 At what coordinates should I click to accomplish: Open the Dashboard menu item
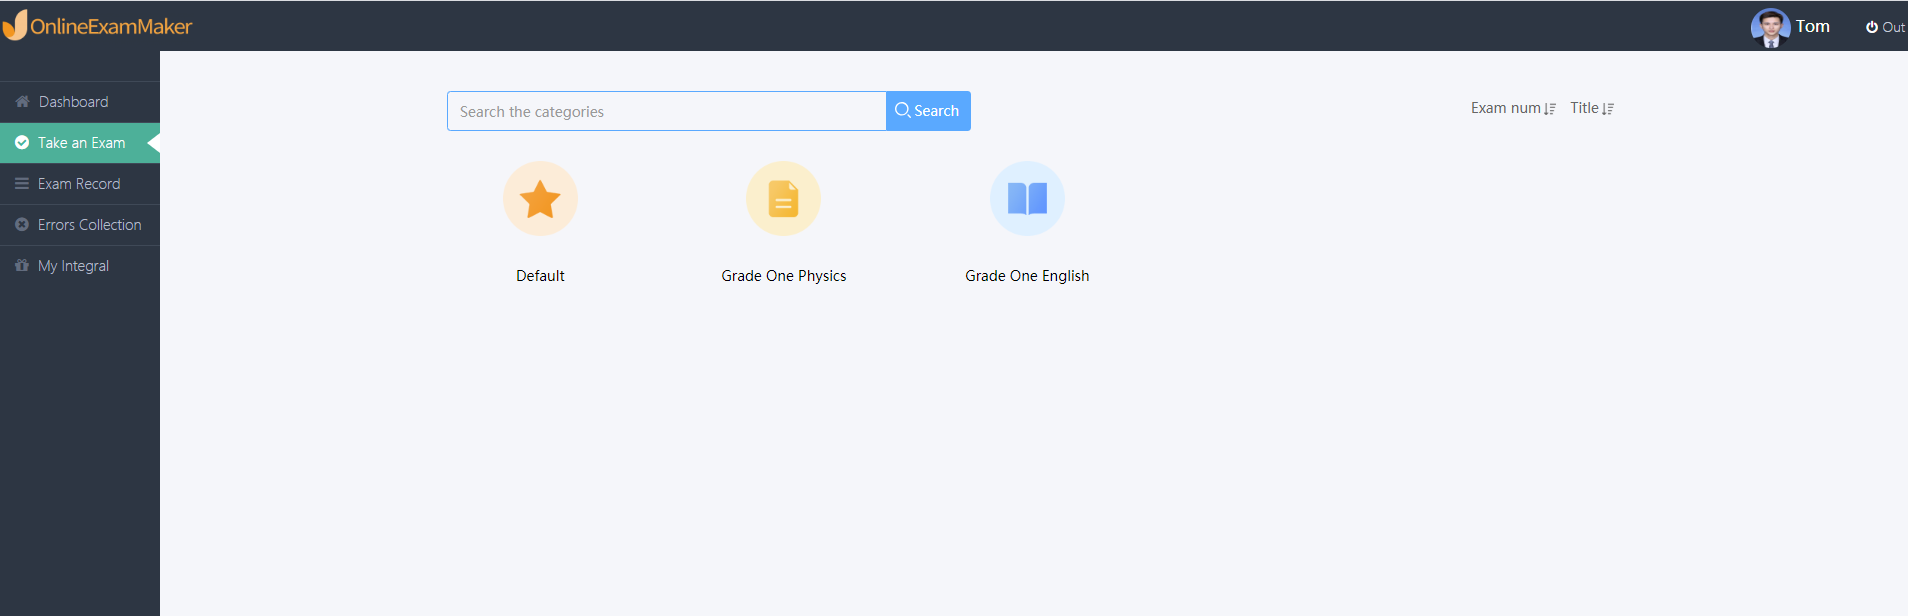coord(80,102)
